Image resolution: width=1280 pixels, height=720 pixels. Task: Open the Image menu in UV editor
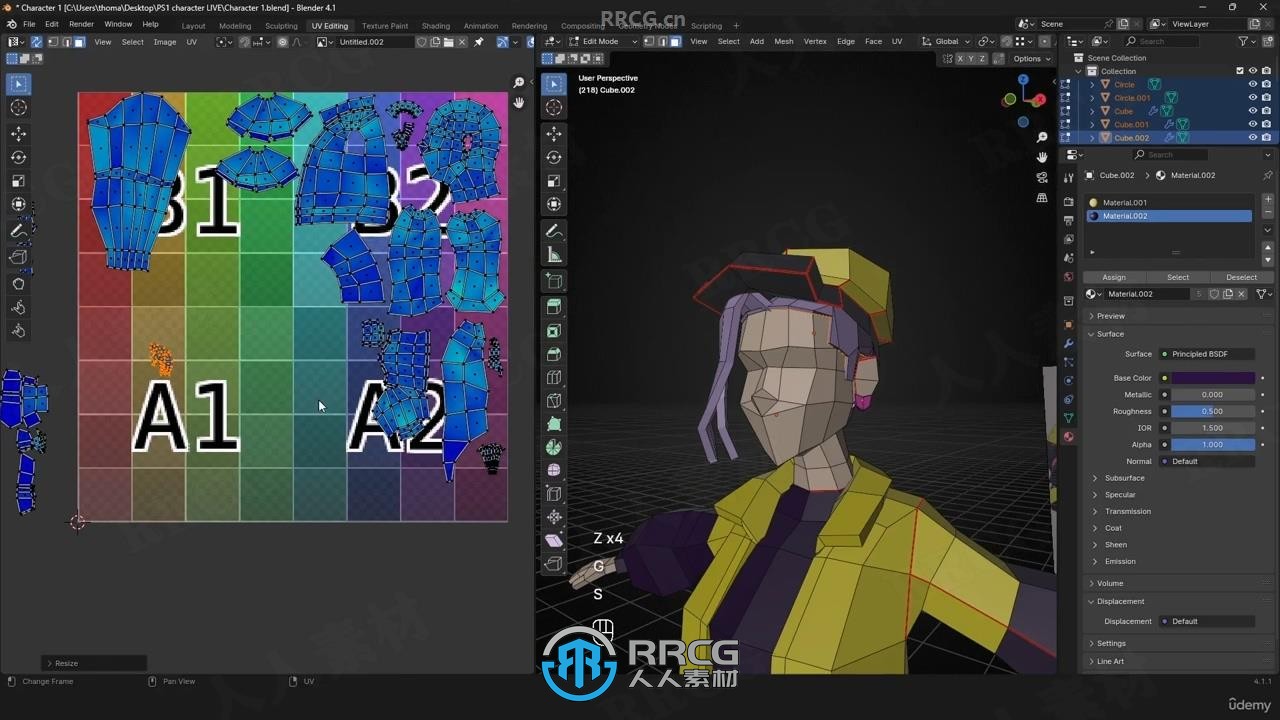pyautogui.click(x=165, y=42)
